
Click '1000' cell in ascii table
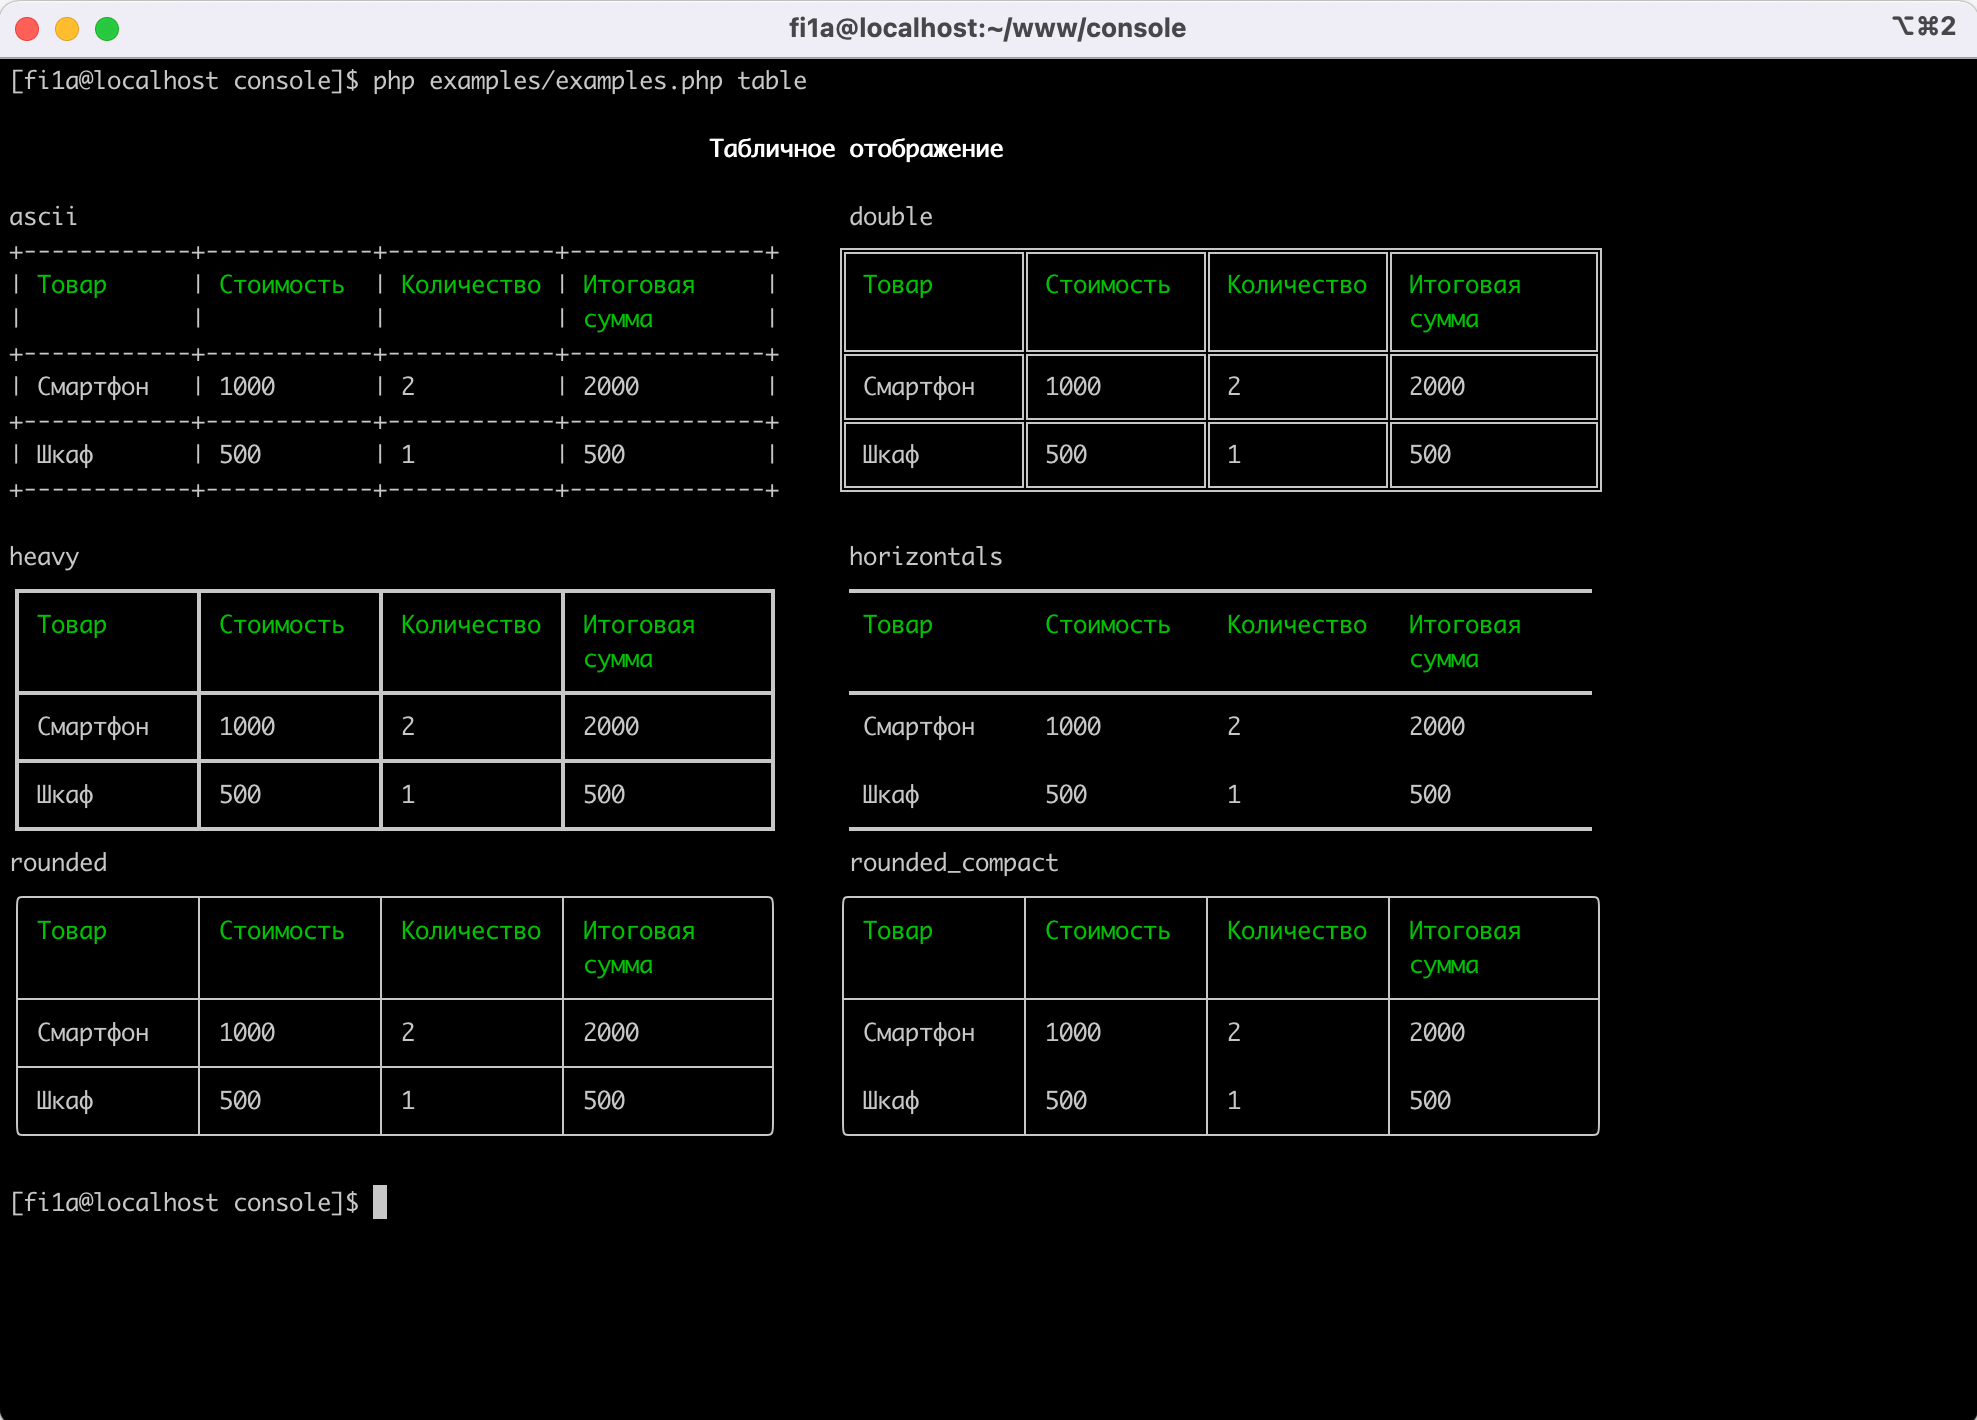point(247,387)
